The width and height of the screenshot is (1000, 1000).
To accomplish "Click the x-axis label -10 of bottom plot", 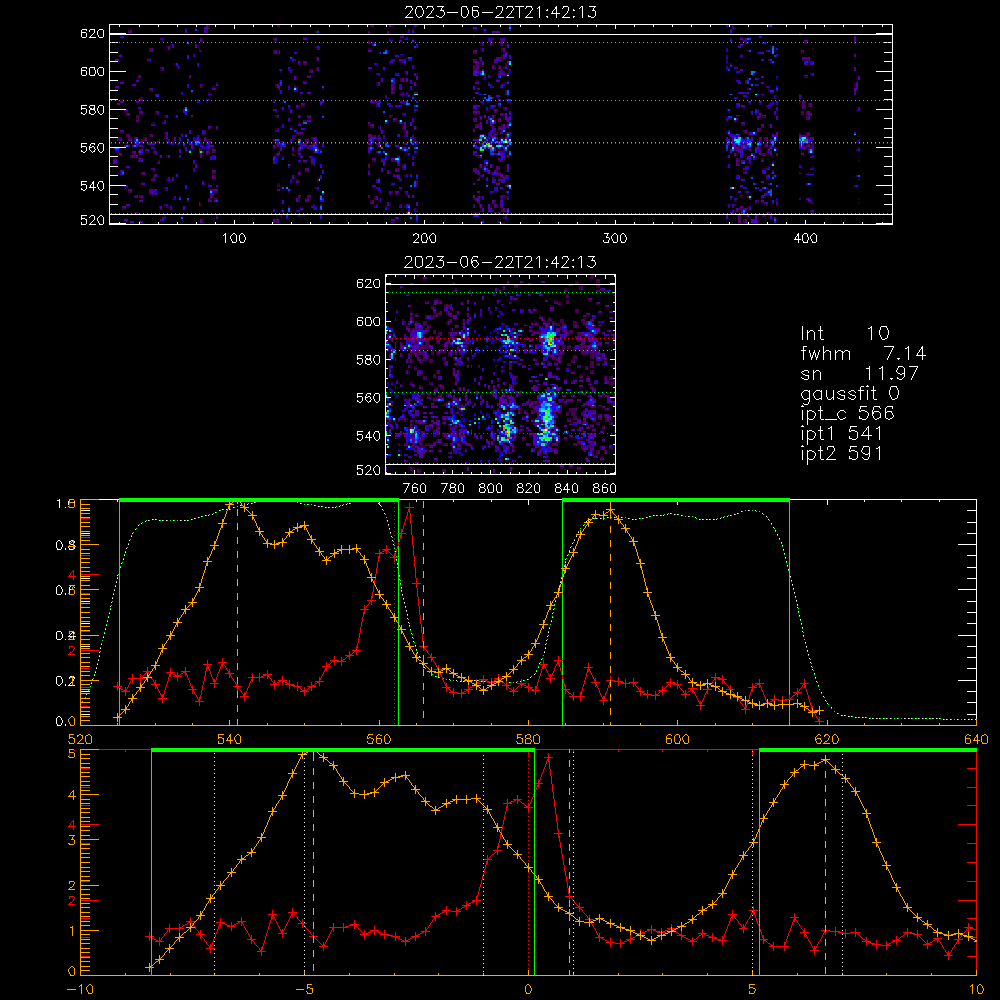I will pyautogui.click(x=80, y=989).
